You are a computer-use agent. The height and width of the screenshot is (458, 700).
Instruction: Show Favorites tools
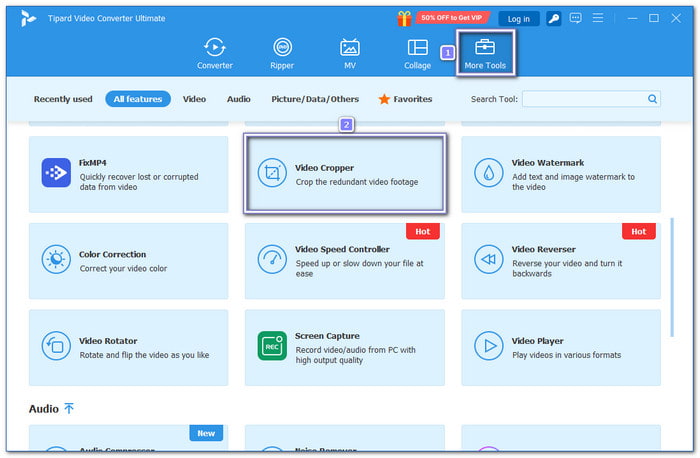(x=405, y=99)
